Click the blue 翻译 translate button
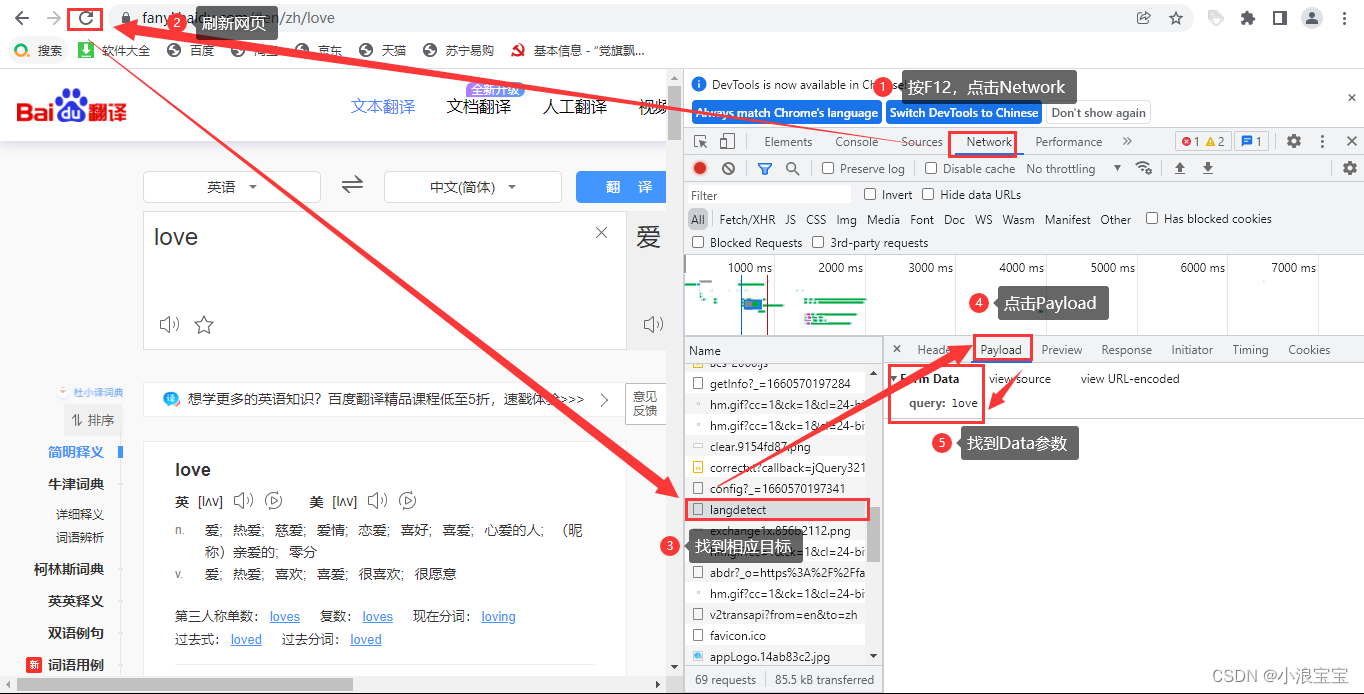 tap(621, 187)
